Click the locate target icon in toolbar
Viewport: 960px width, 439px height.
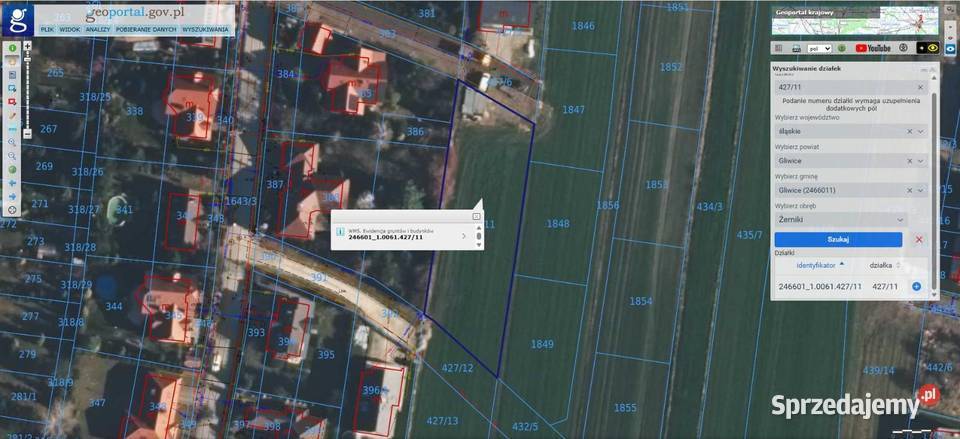pos(12,210)
